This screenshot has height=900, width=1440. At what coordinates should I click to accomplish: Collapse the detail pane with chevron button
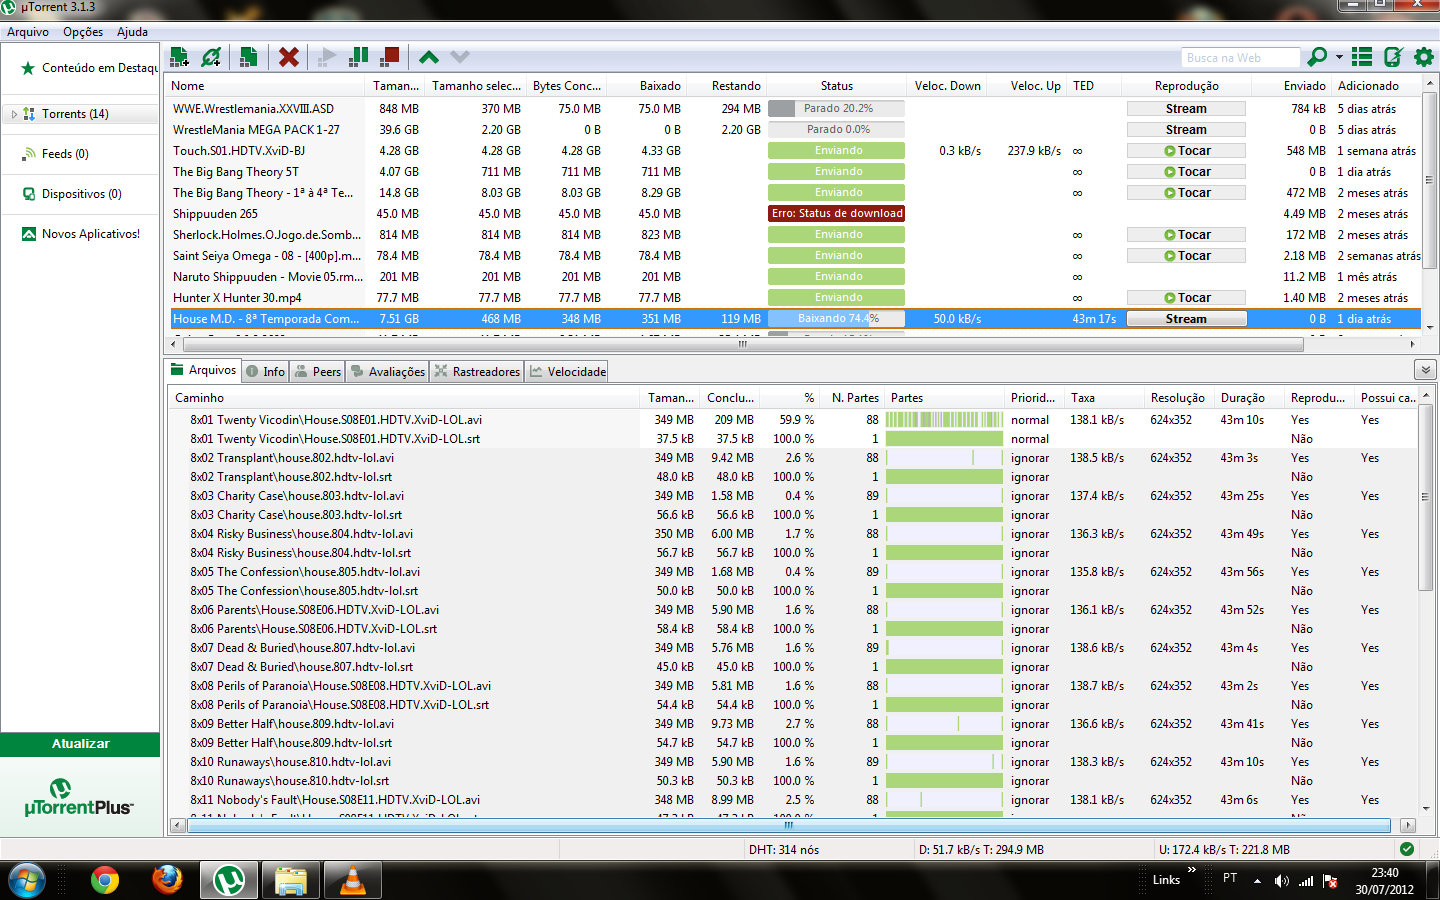(x=1425, y=370)
